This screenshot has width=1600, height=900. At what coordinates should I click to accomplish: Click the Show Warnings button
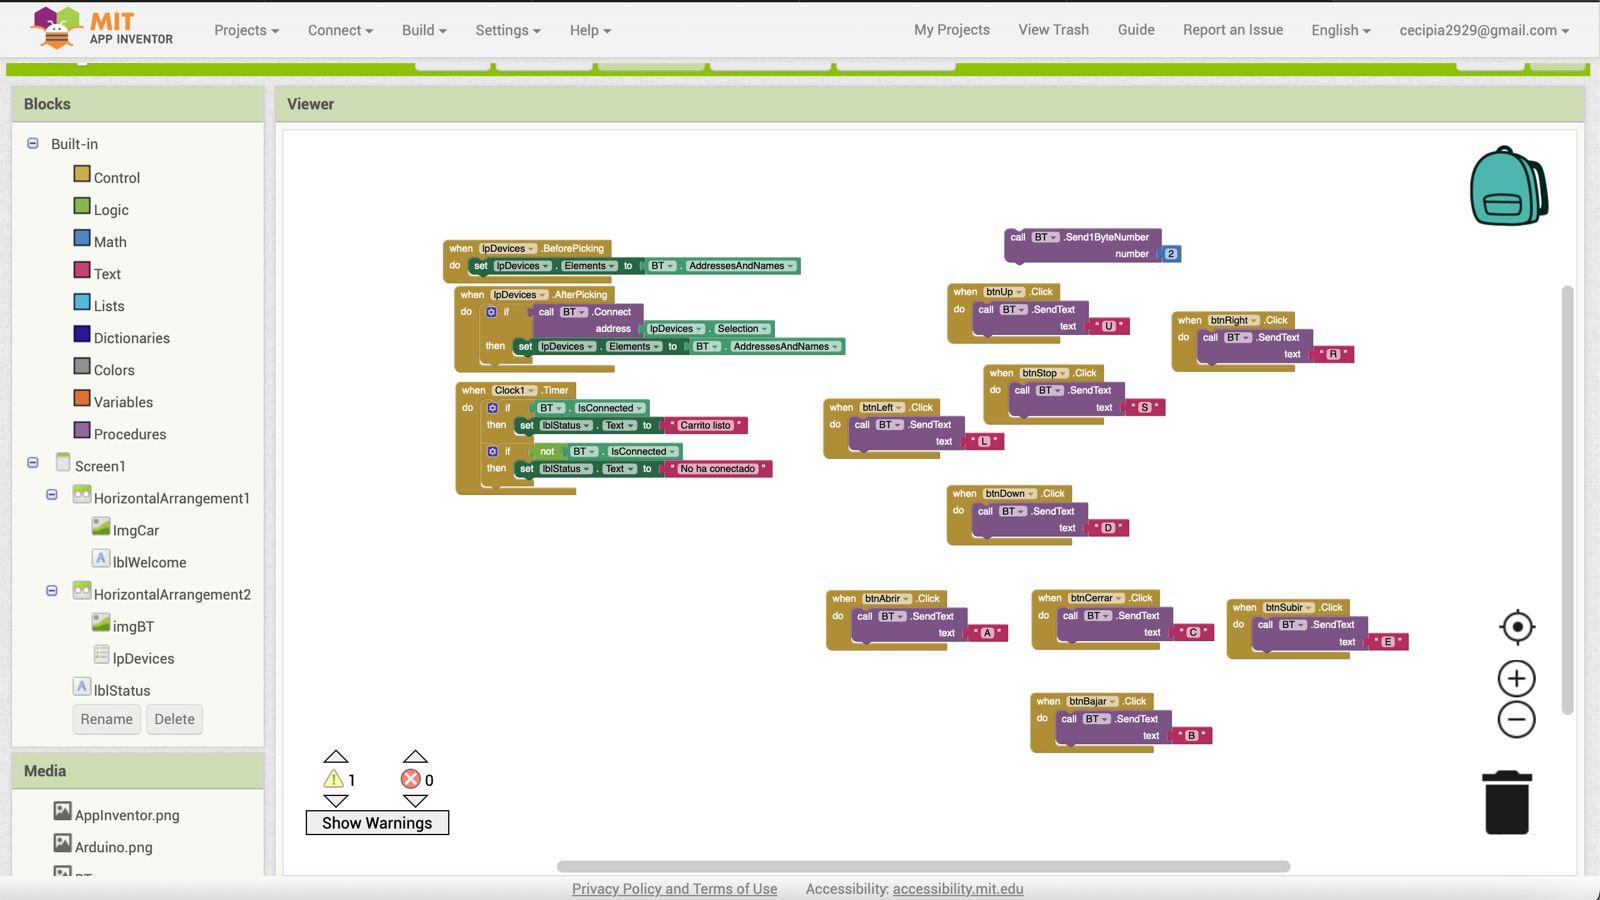point(377,822)
